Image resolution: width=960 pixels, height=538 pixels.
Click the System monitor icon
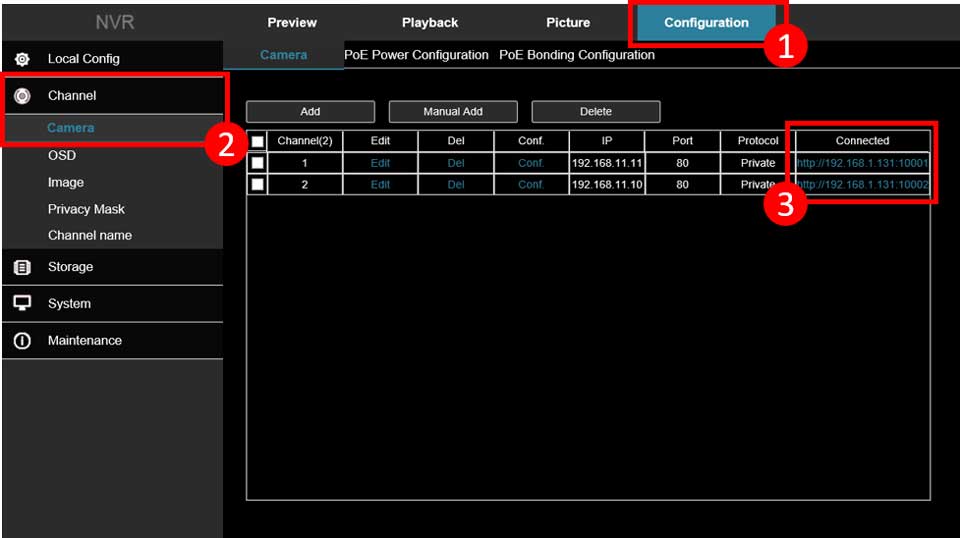click(22, 304)
